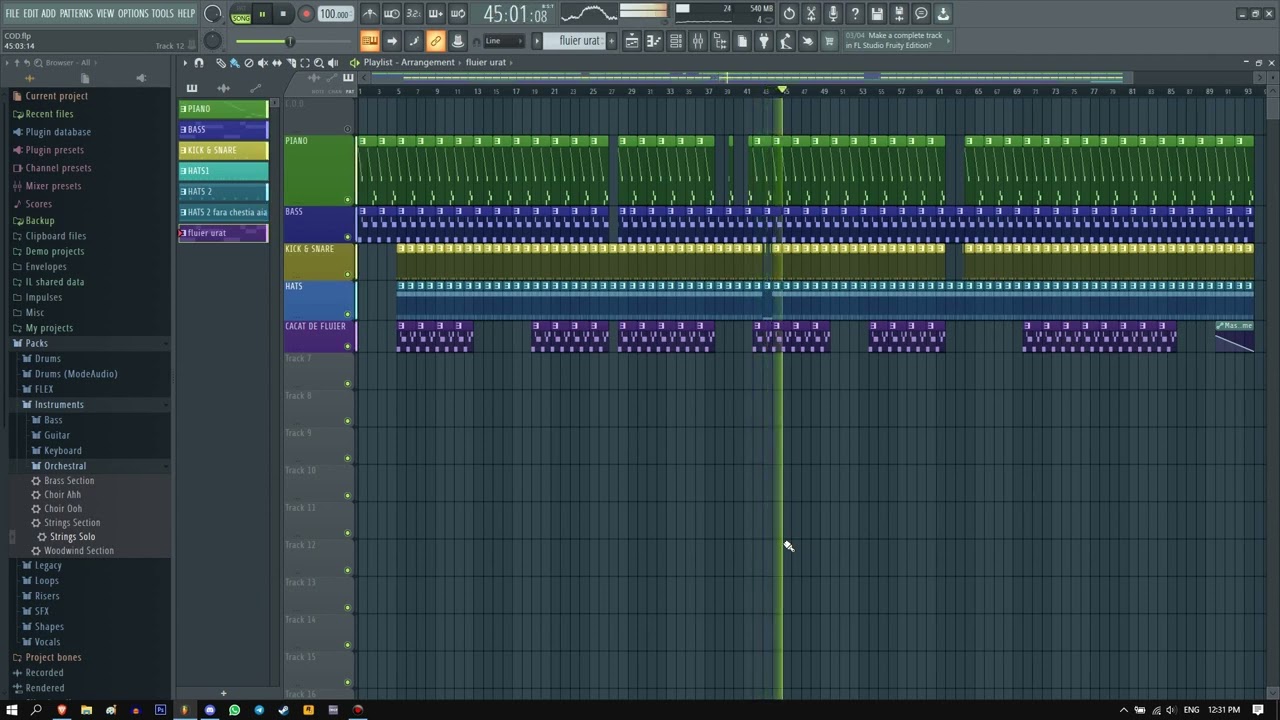Viewport: 1280px width, 720px height.
Task: Toggle the Pat/Song mode switch
Action: coord(241,14)
